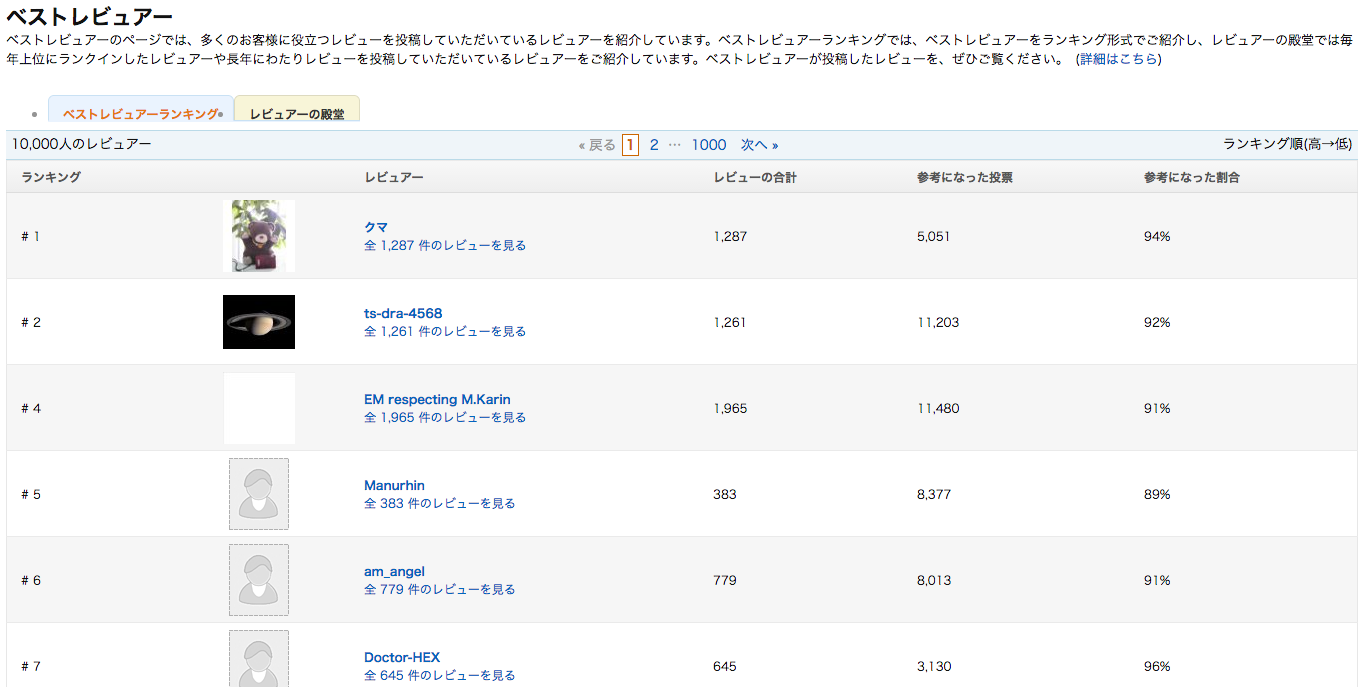
Task: Click クマ's teddy bear avatar thumbnail
Action: point(259,236)
